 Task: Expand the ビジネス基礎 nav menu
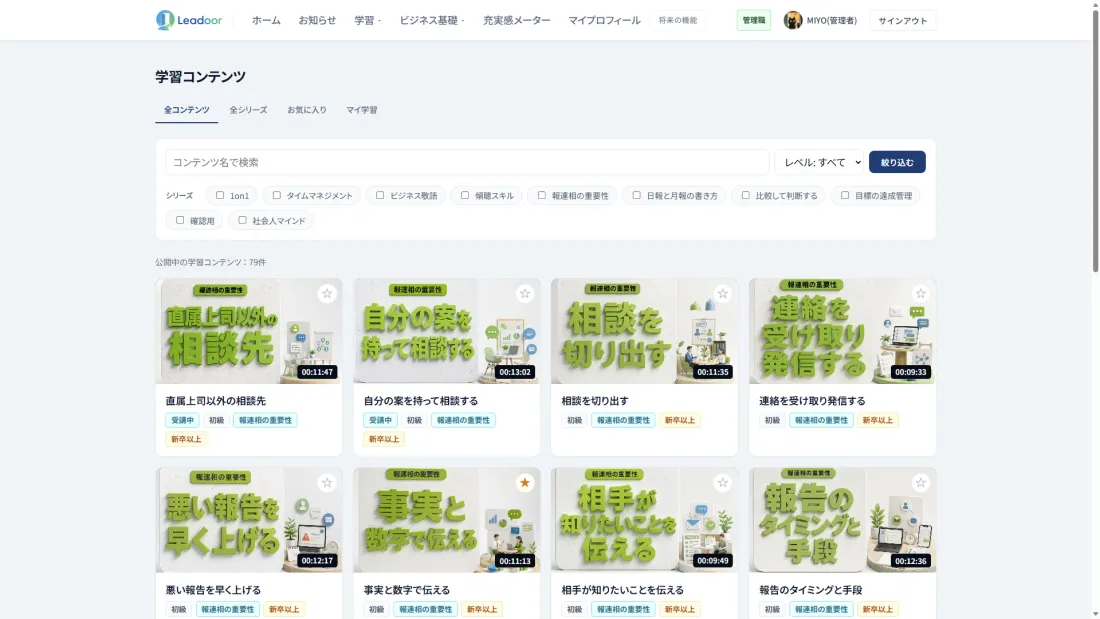(432, 20)
